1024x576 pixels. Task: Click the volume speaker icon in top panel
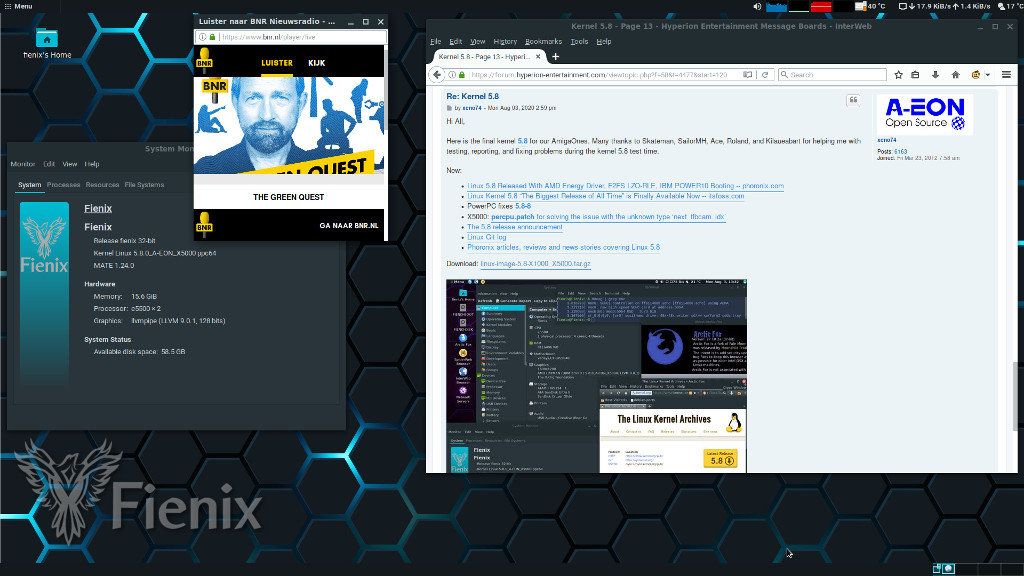(x=757, y=7)
